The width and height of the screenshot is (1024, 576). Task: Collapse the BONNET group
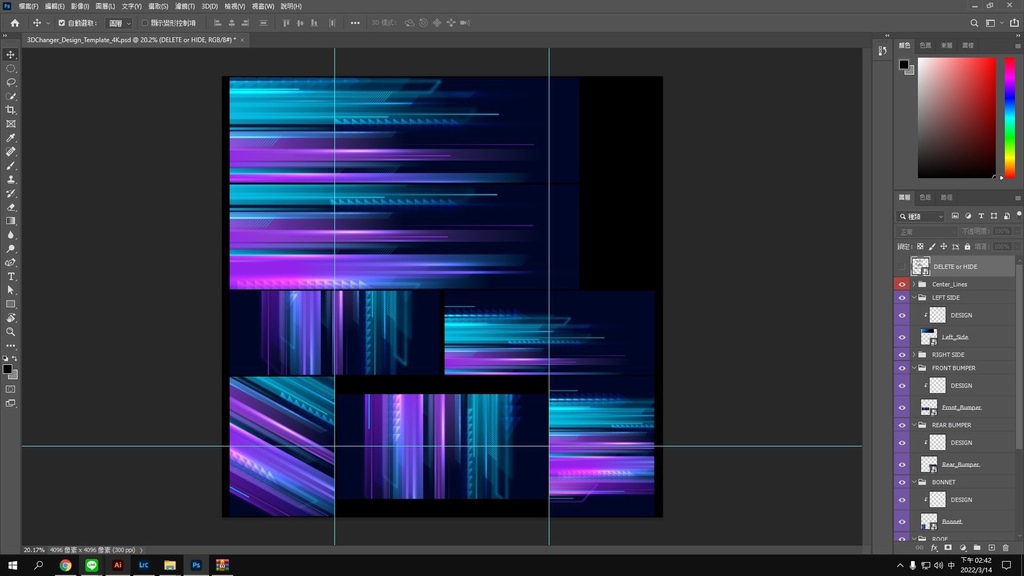point(914,482)
